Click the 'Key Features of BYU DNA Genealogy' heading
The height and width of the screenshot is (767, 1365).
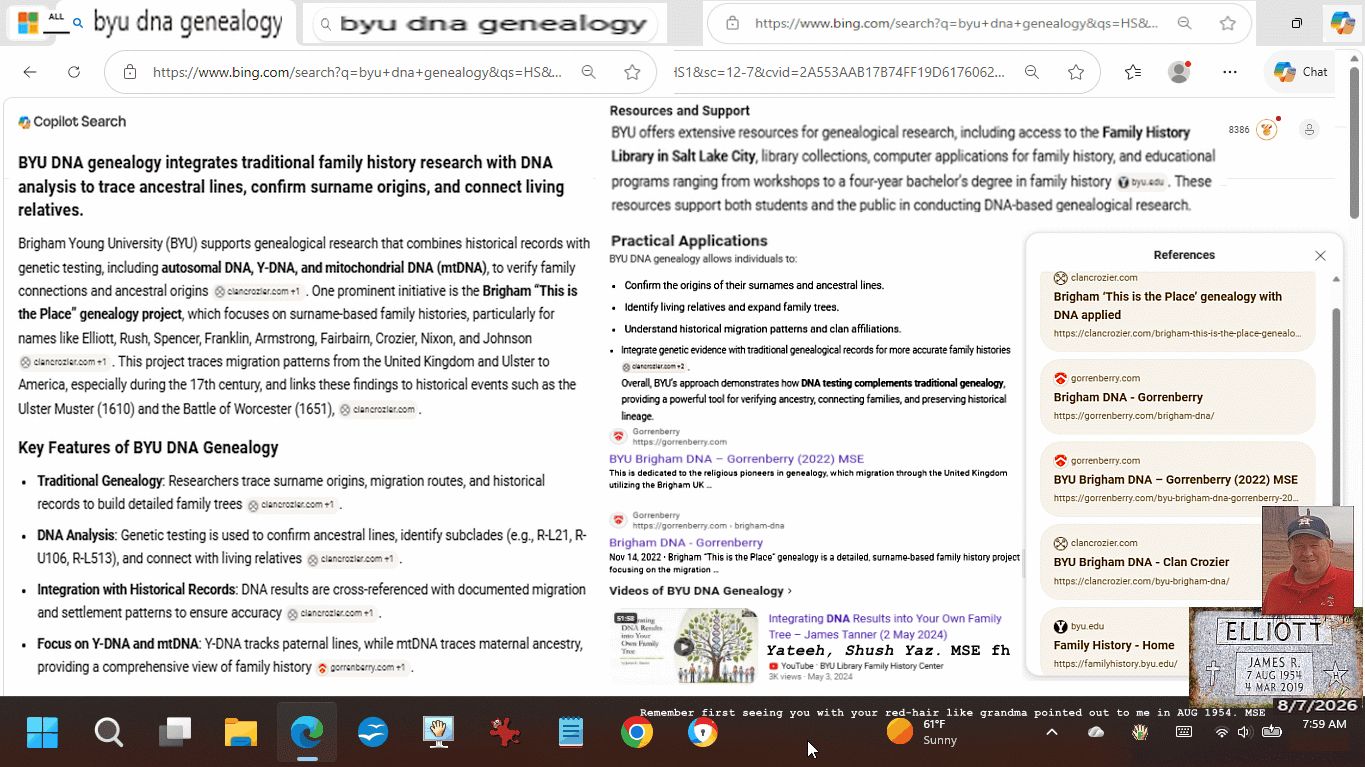pyautogui.click(x=148, y=448)
